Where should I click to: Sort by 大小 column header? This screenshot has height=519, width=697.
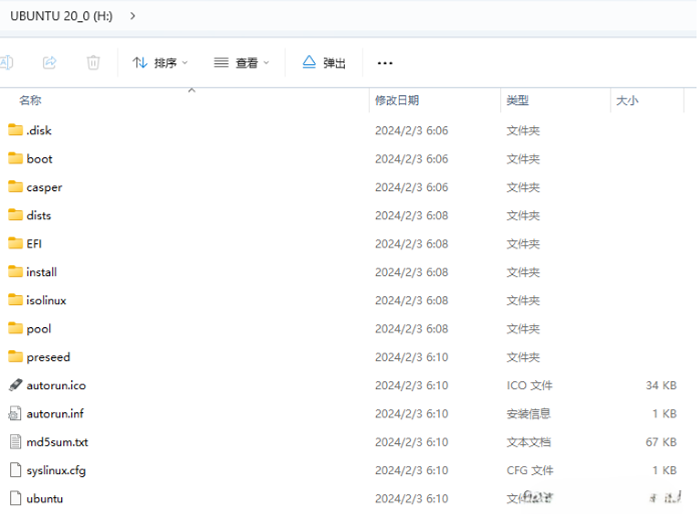coord(627,100)
